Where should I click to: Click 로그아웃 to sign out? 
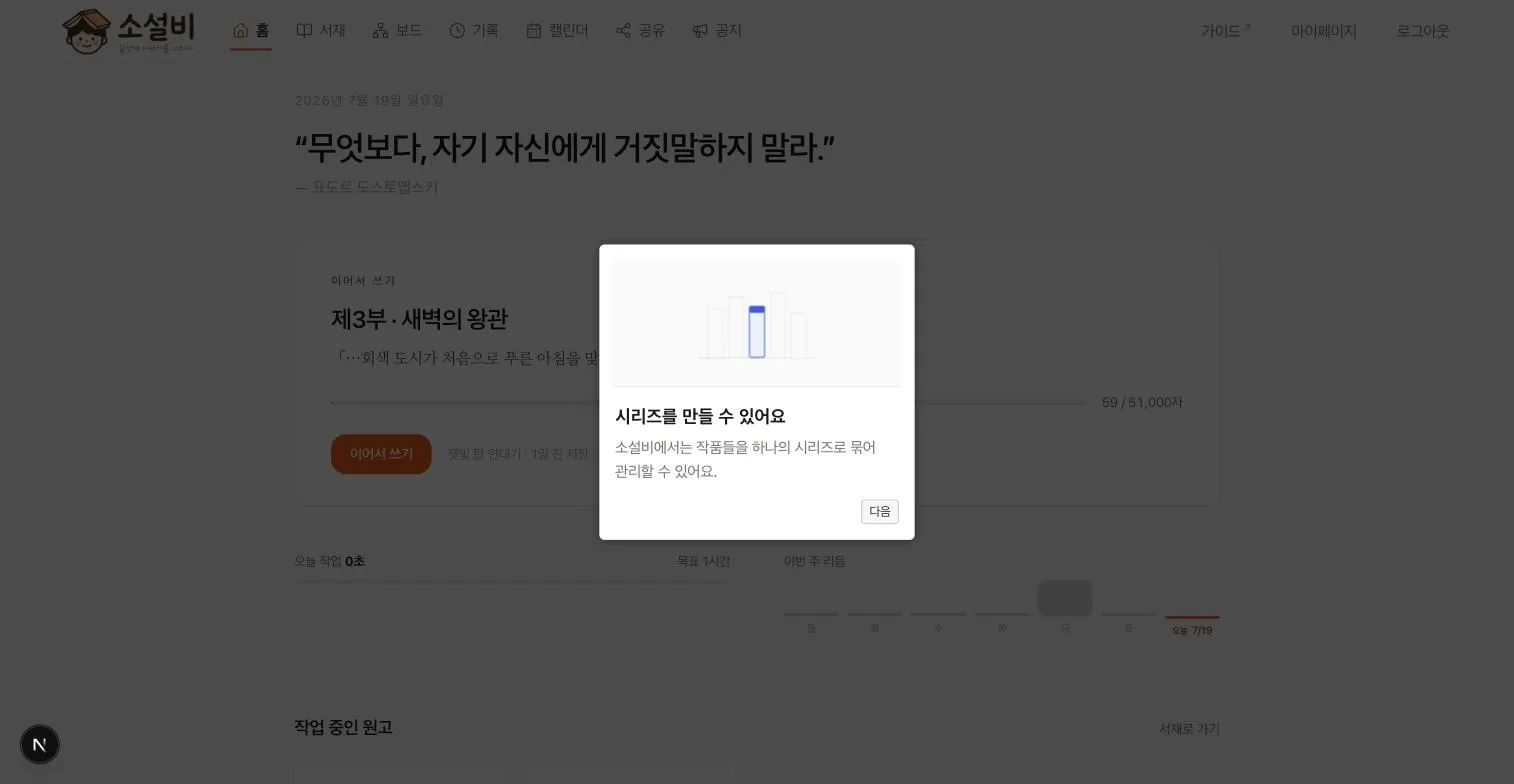(1422, 31)
